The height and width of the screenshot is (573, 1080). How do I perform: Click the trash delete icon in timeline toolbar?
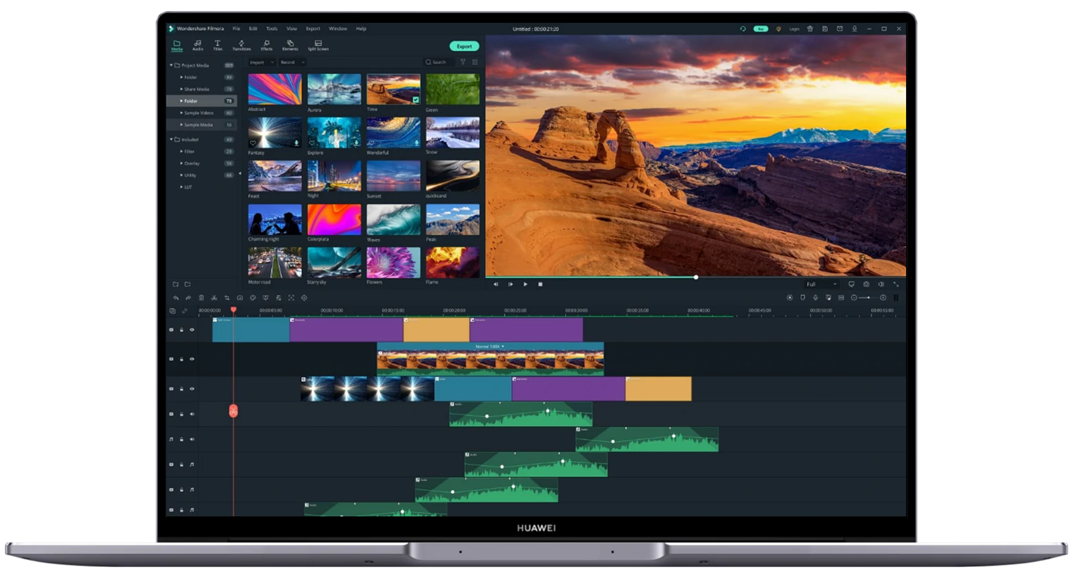tap(201, 298)
